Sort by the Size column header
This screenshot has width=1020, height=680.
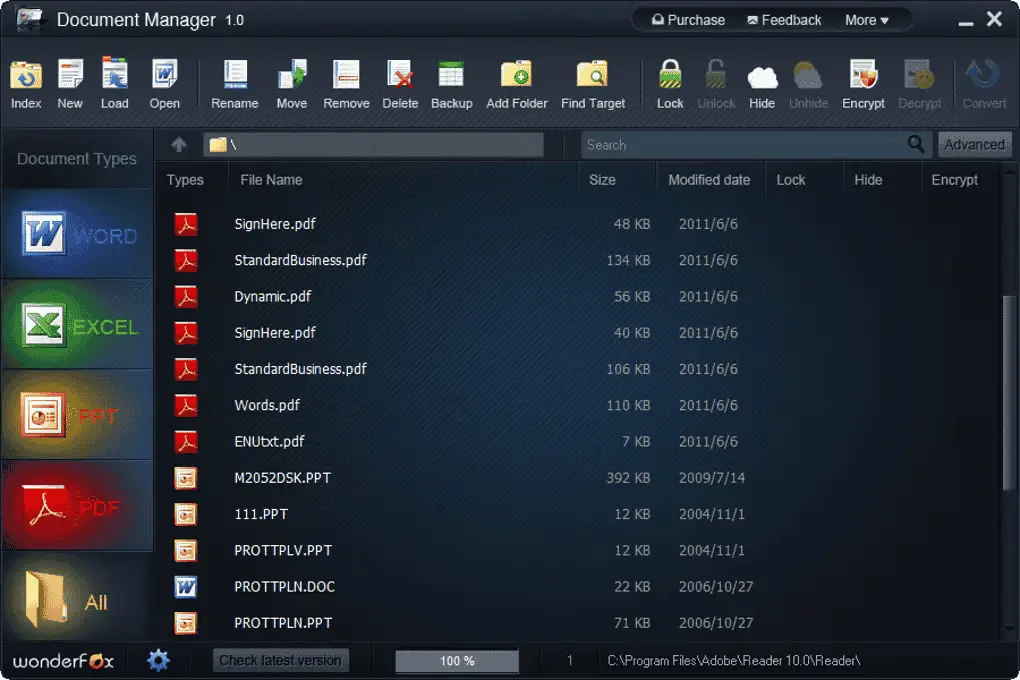coord(602,180)
